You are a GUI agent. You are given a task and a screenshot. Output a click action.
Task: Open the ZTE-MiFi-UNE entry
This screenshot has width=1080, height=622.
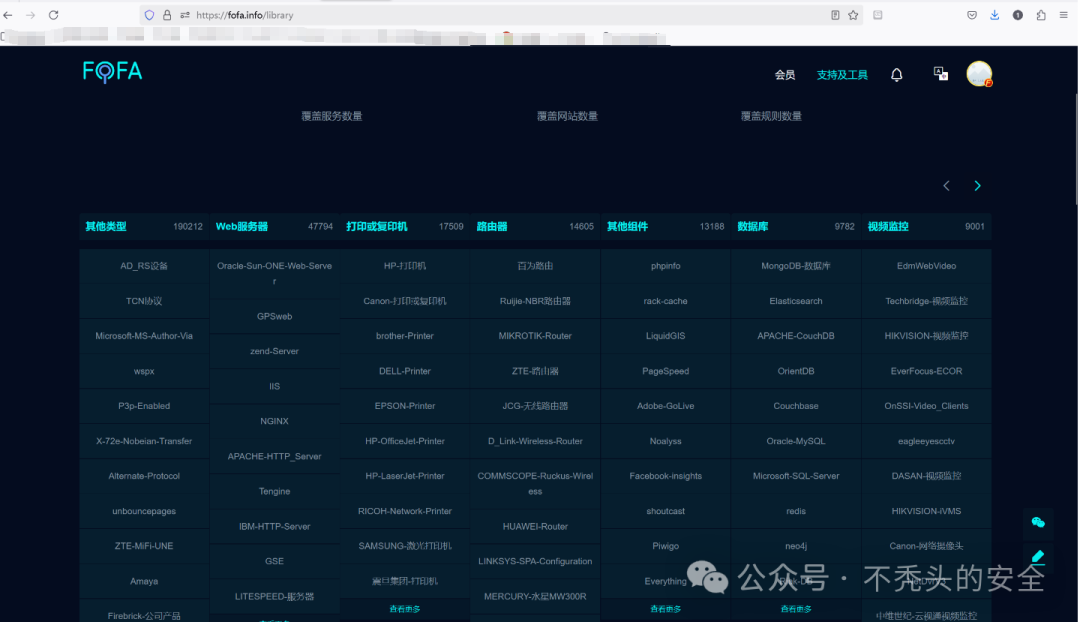point(144,546)
